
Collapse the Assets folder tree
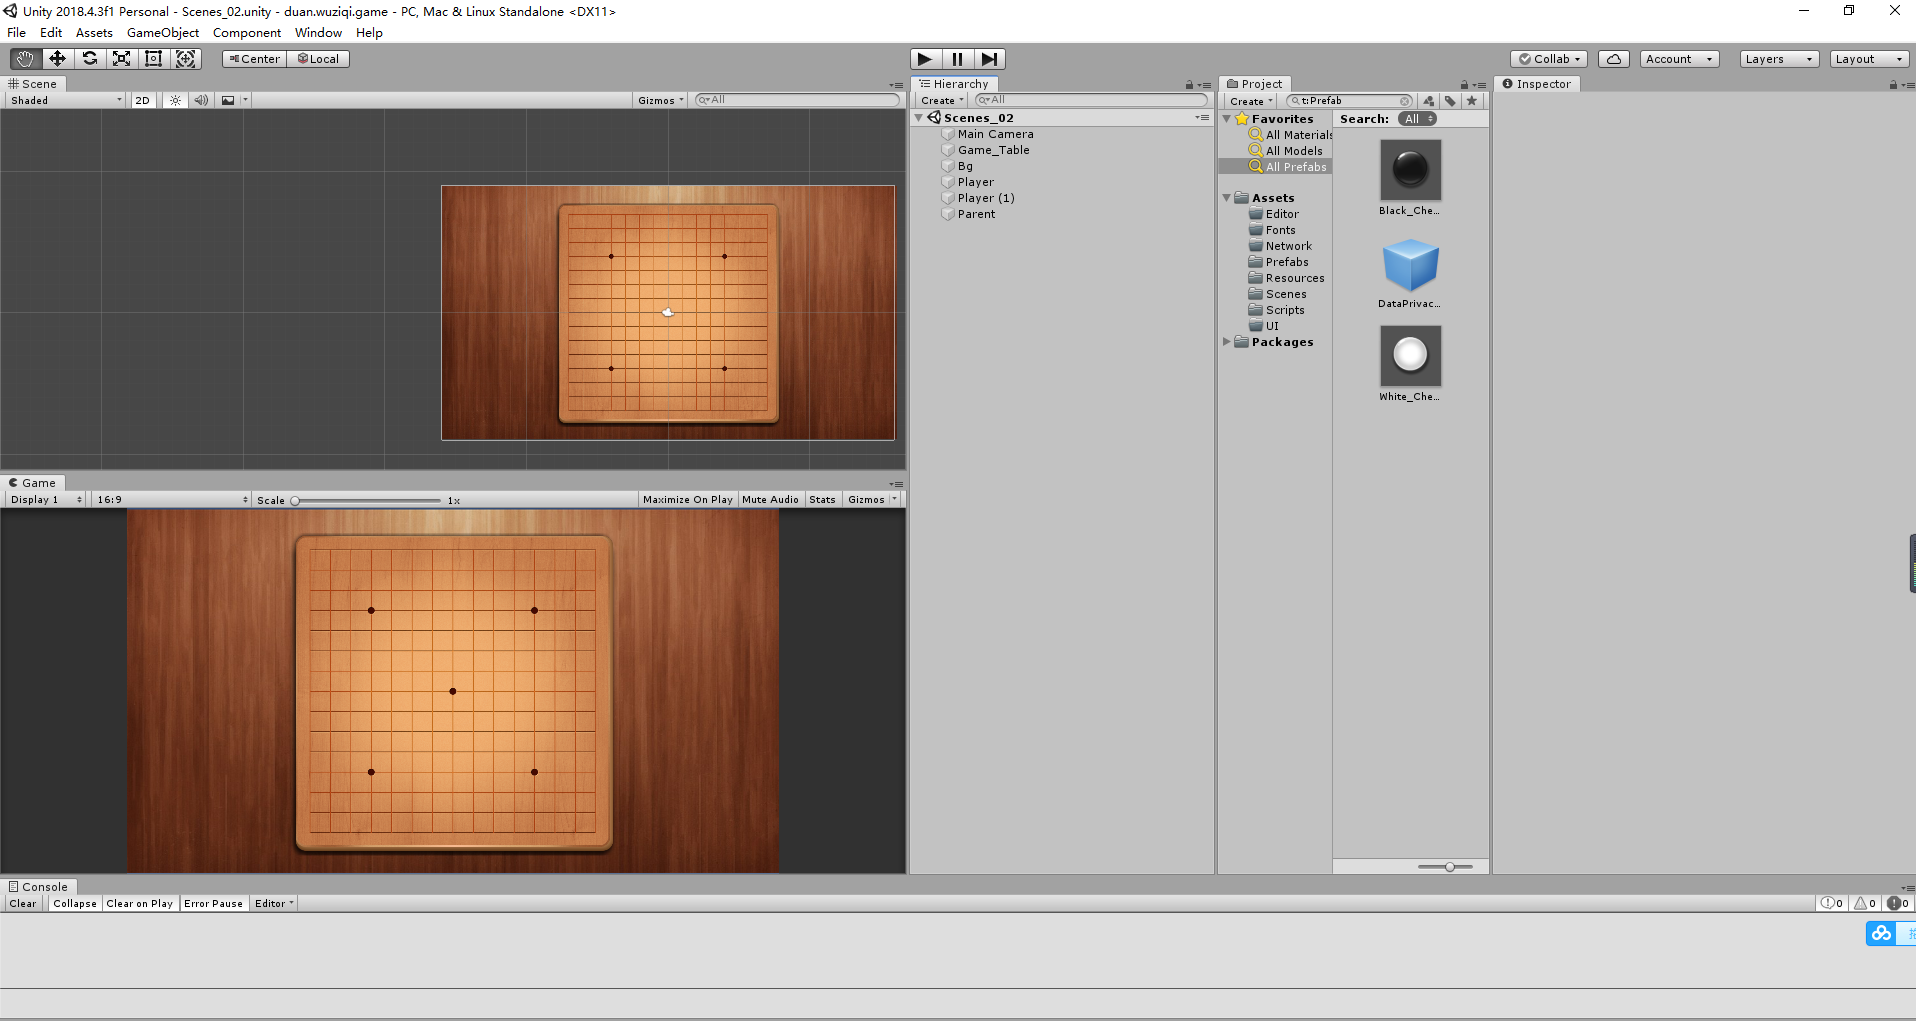pyautogui.click(x=1228, y=197)
